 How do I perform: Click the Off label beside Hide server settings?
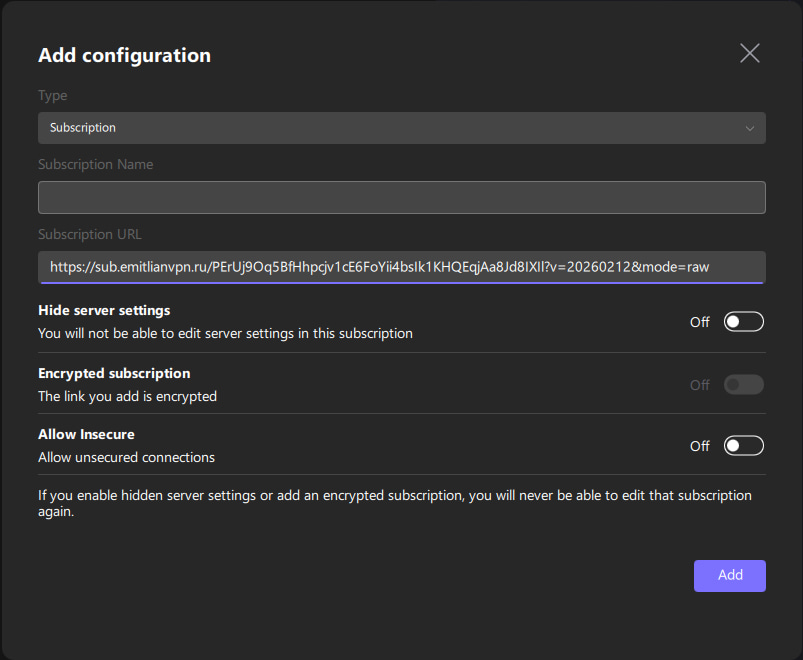pyautogui.click(x=699, y=322)
